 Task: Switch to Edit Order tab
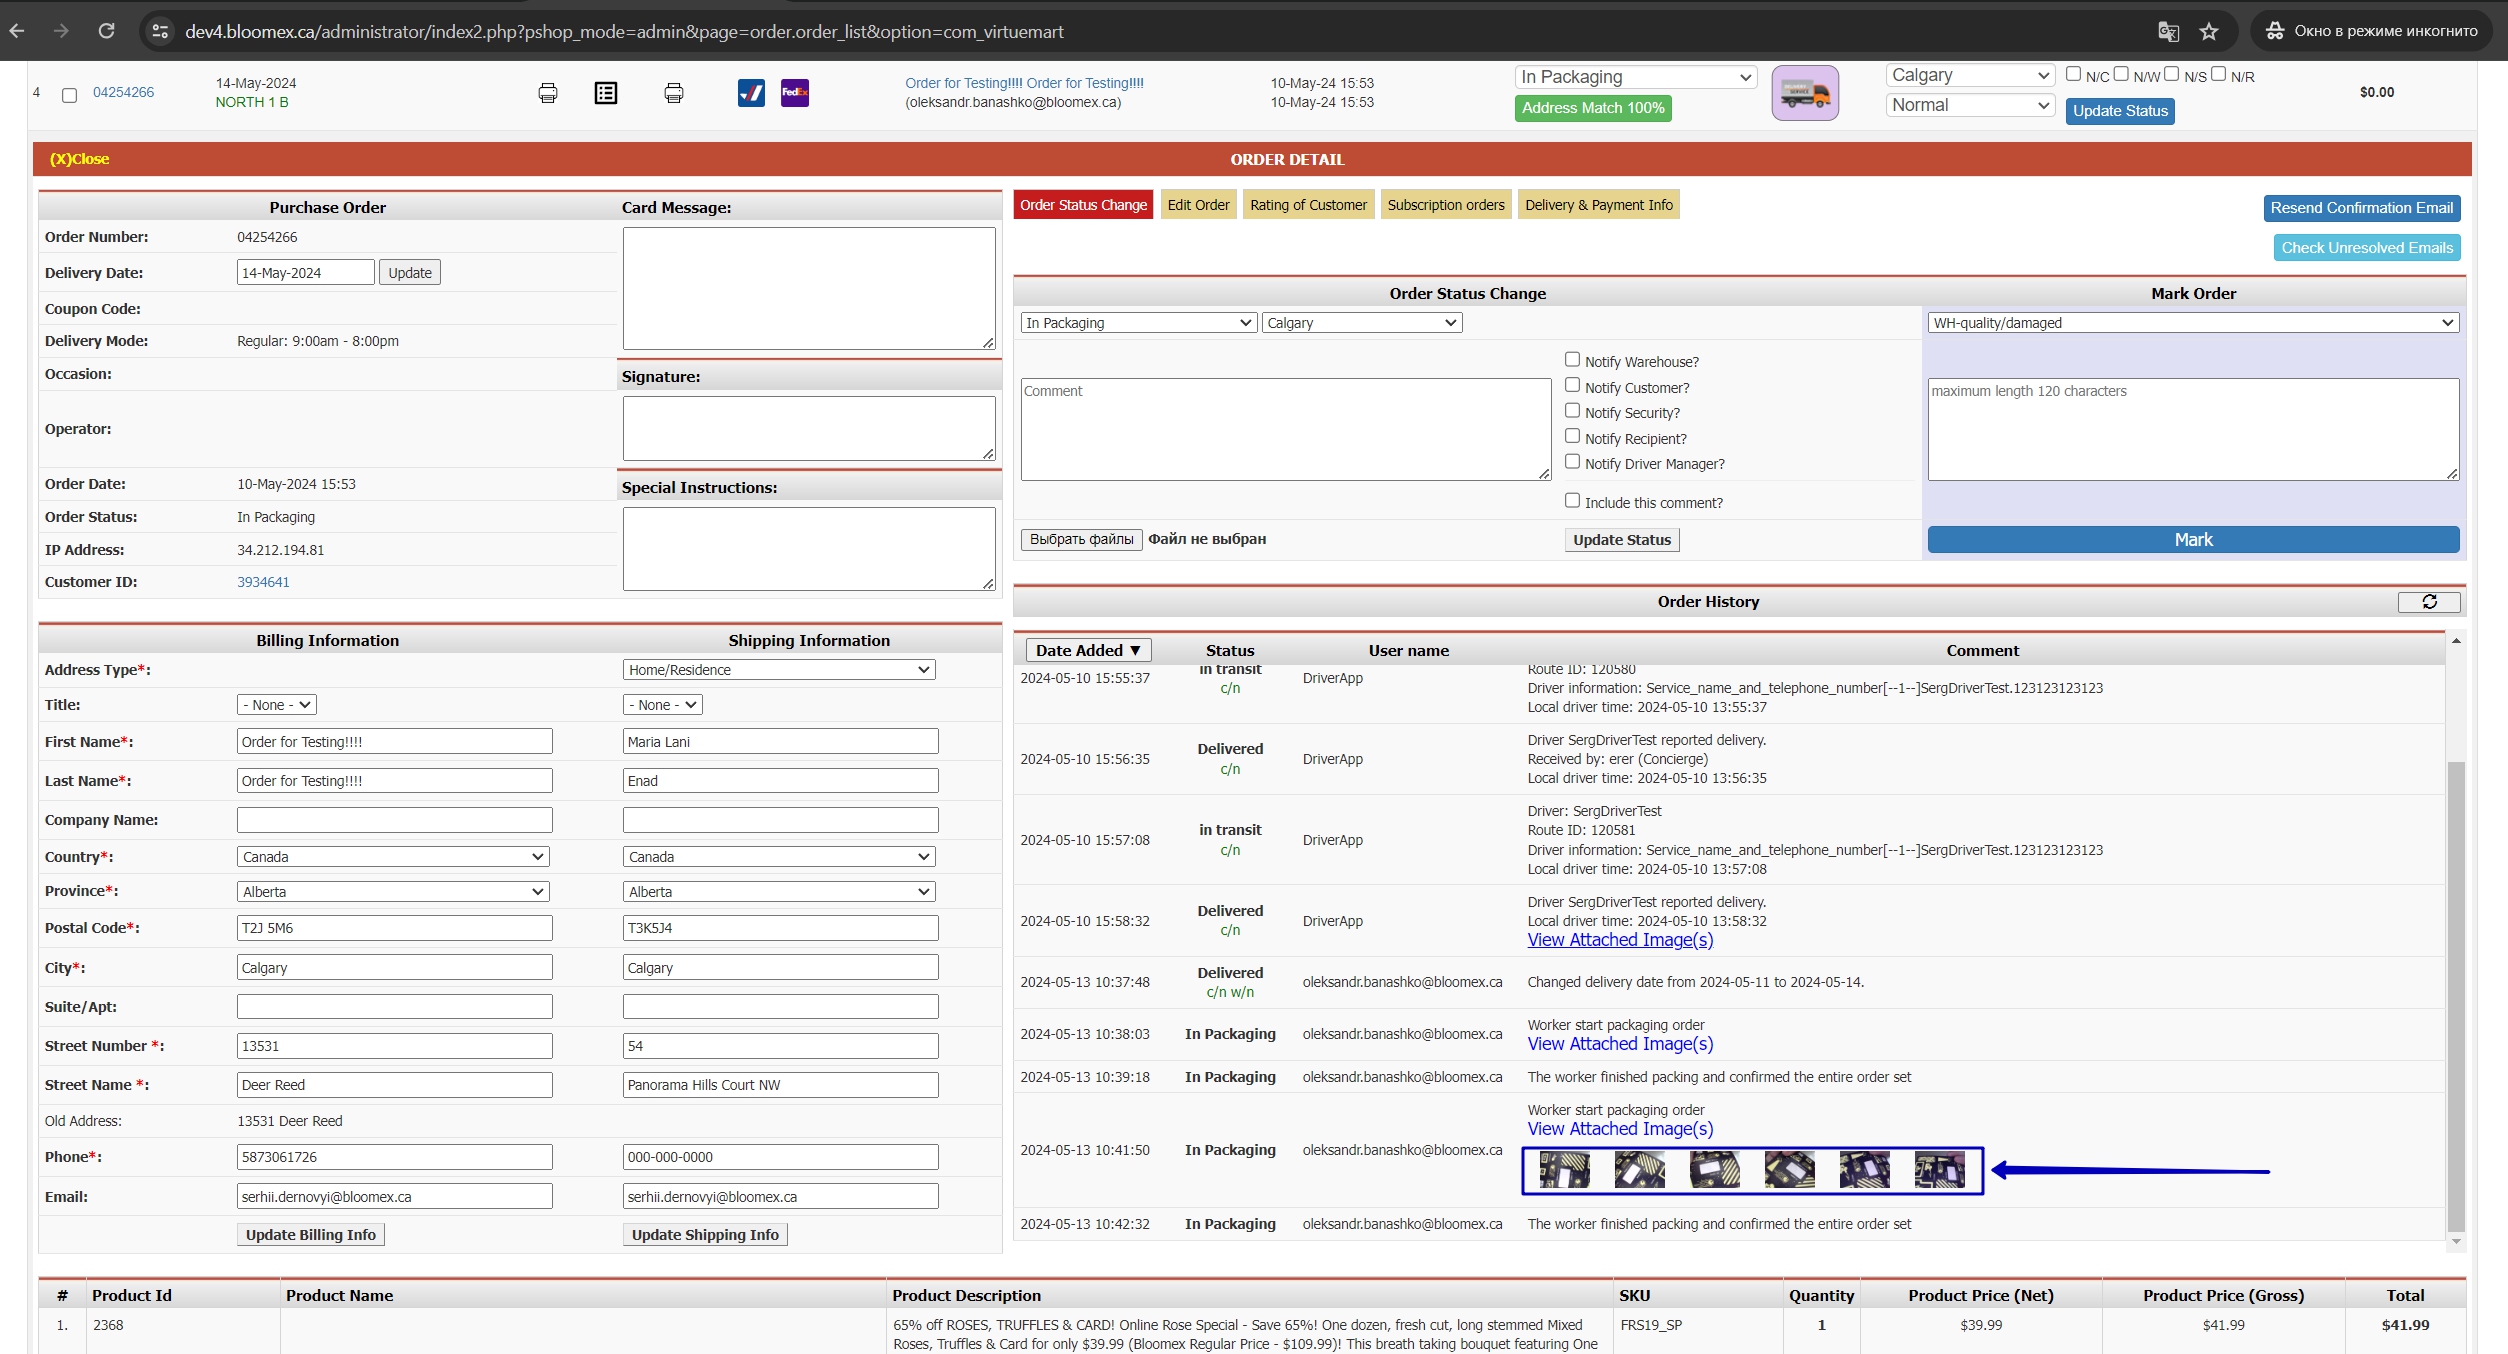point(1198,205)
